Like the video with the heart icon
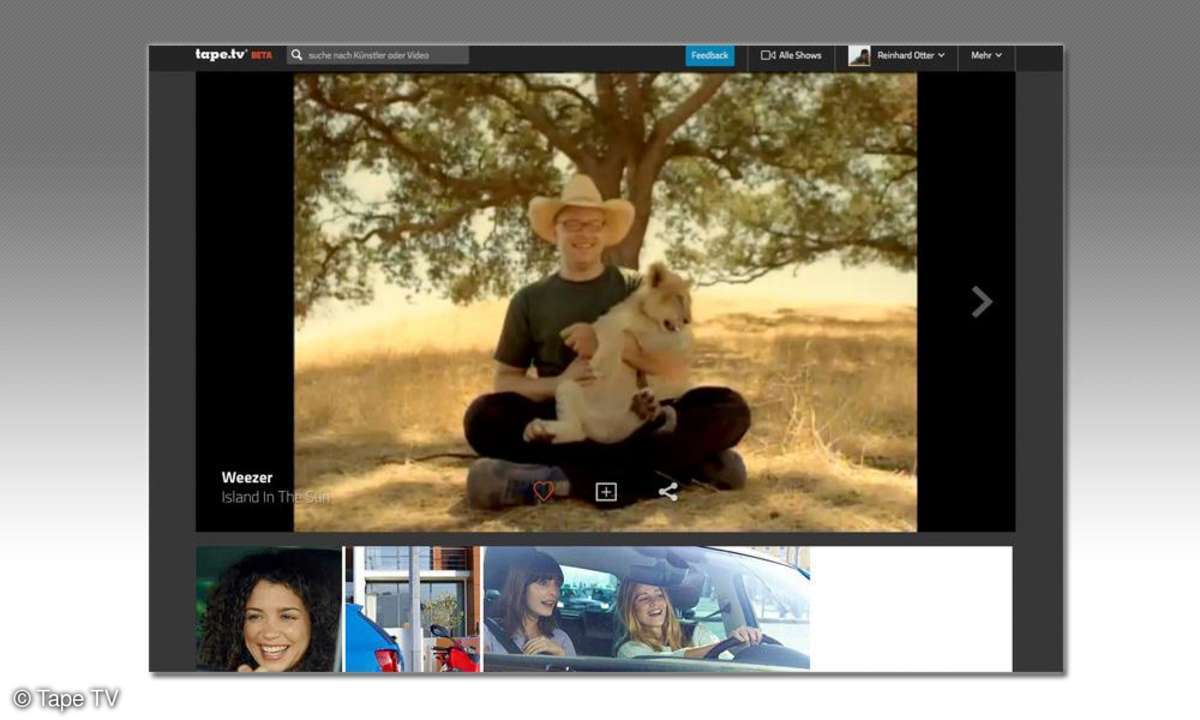This screenshot has width=1200, height=720. (543, 491)
